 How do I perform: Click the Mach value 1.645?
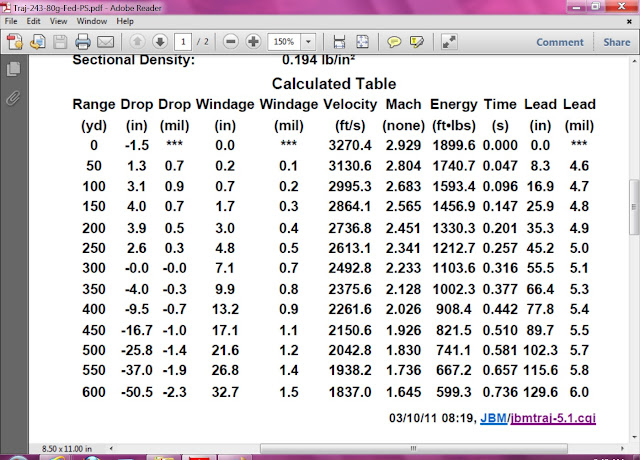[403, 392]
